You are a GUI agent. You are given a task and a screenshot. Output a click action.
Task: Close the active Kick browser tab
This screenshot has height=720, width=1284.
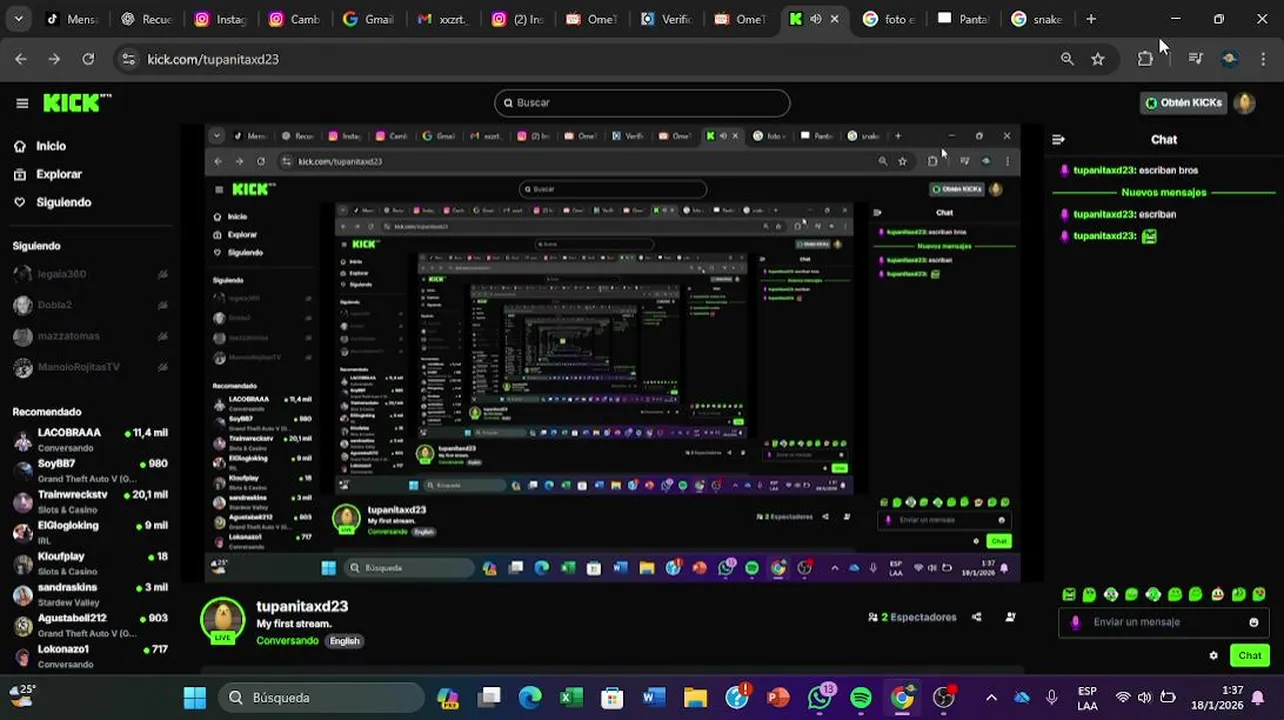point(835,19)
